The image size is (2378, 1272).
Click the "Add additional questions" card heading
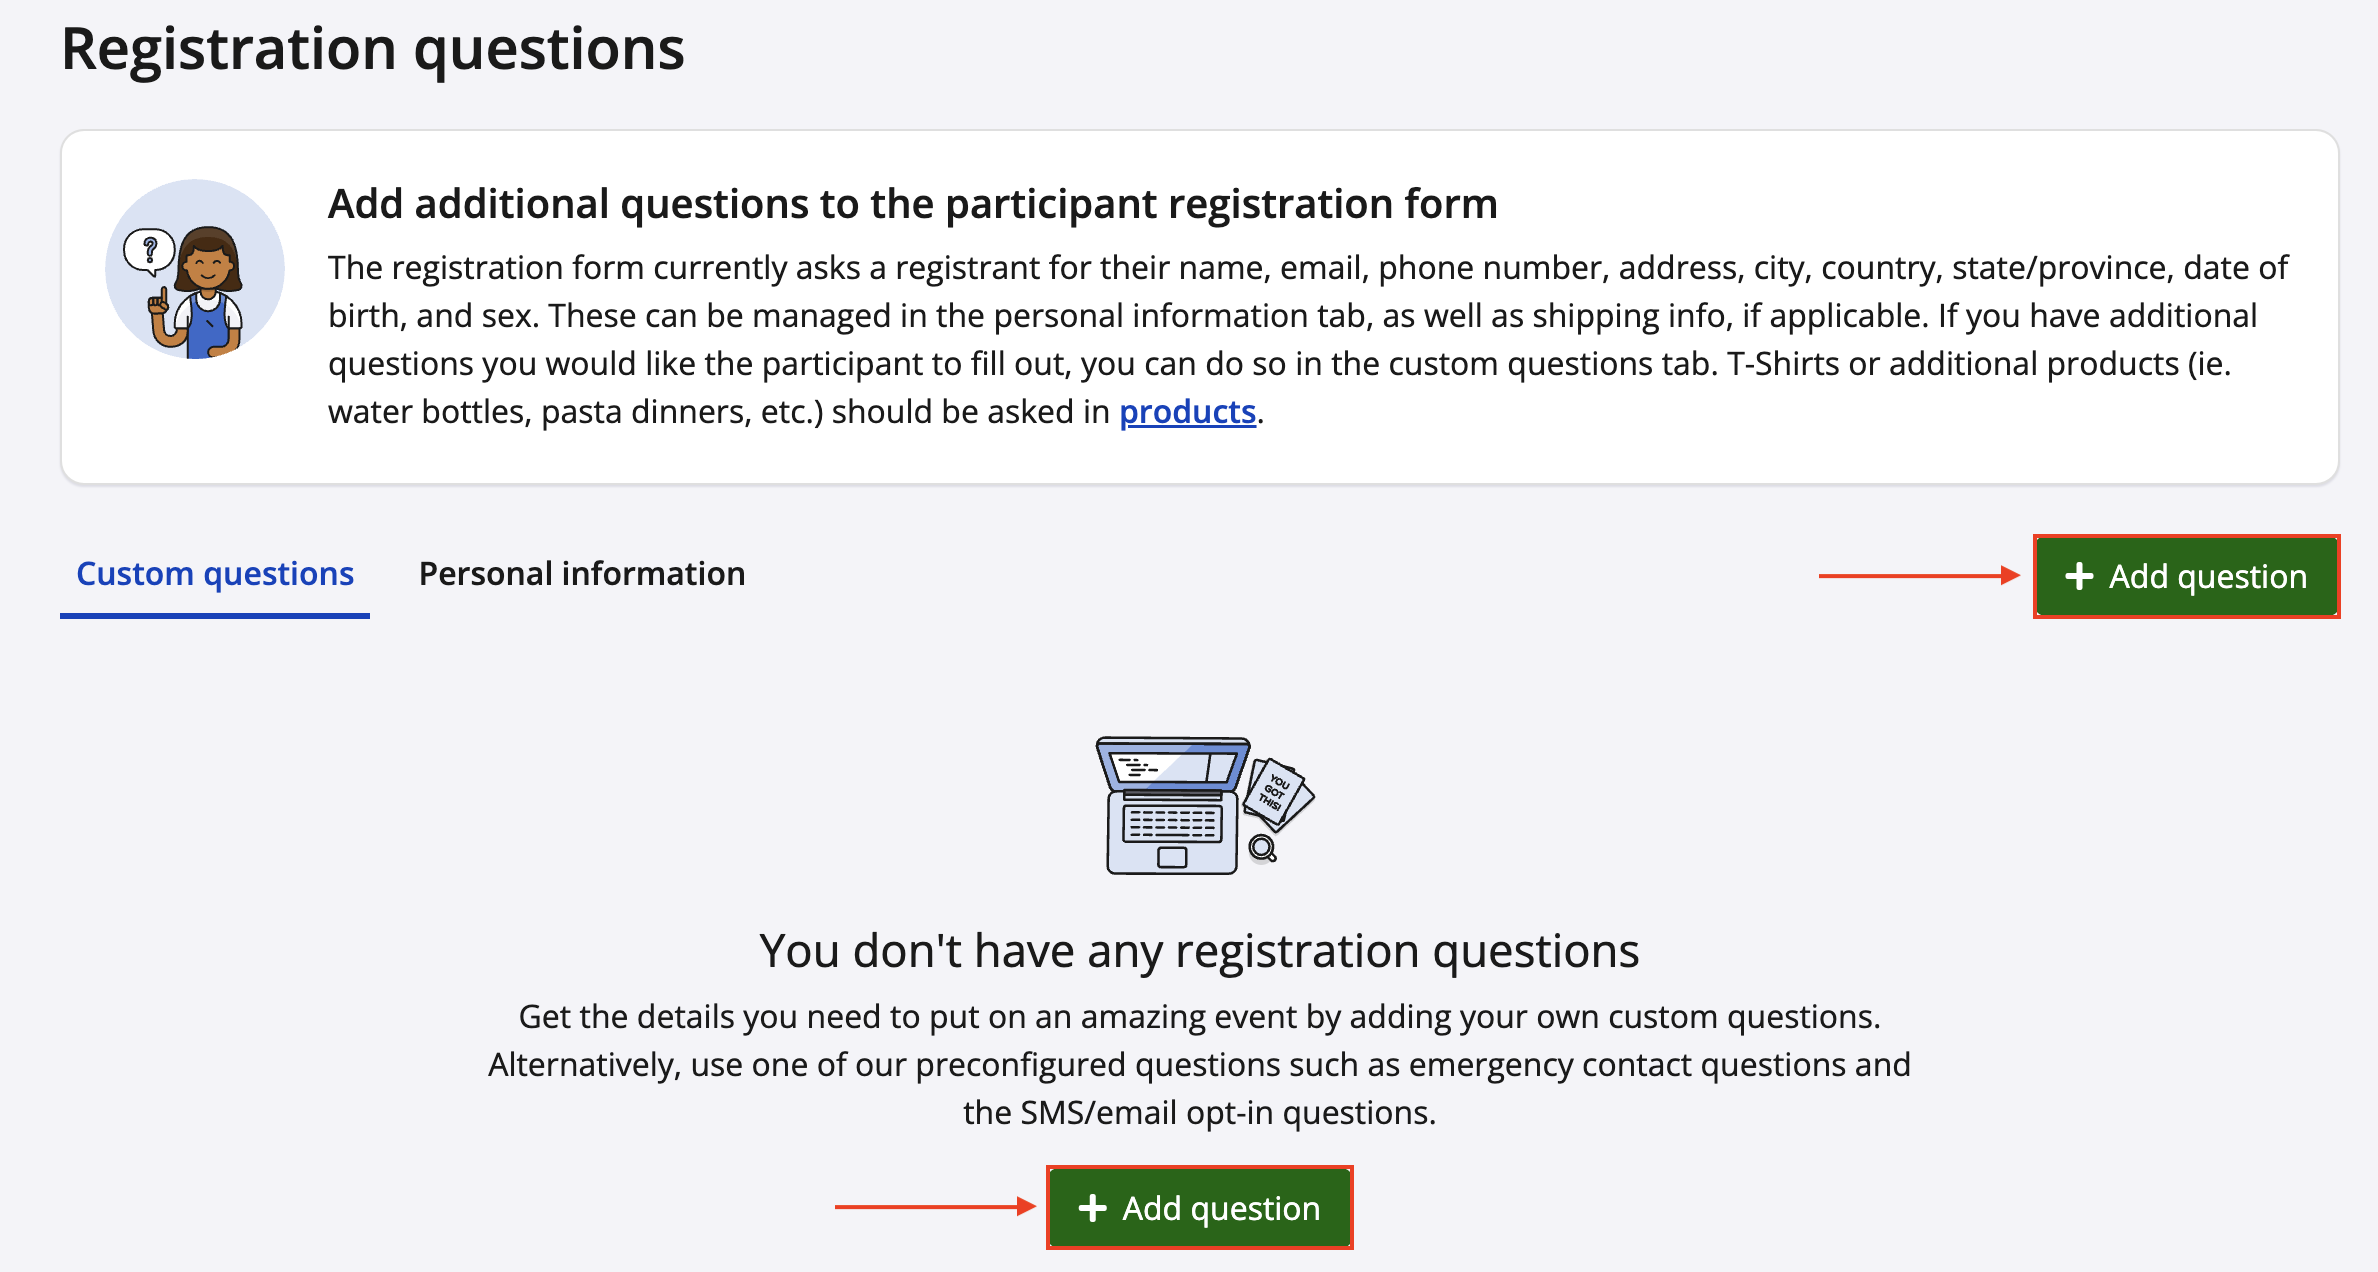(x=912, y=204)
